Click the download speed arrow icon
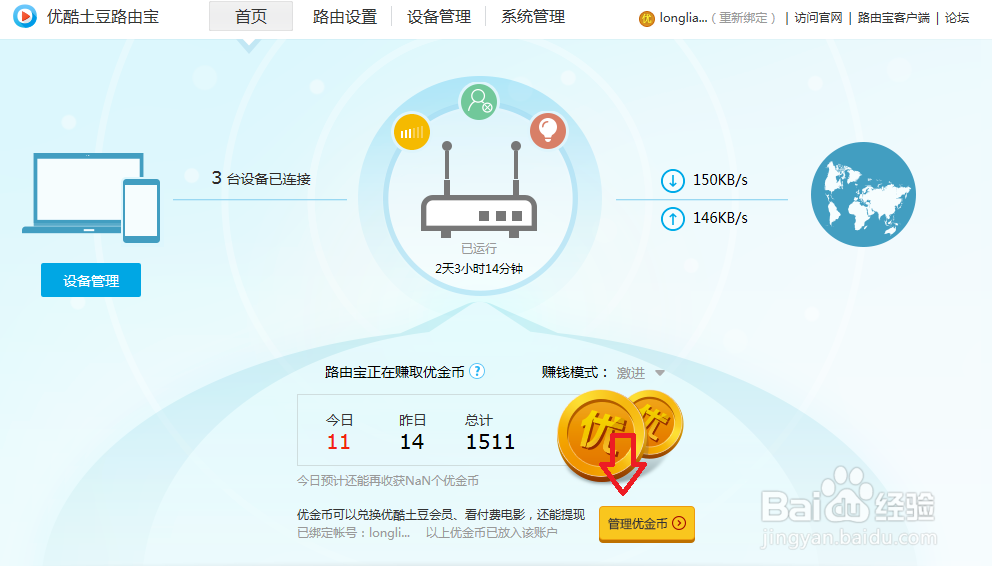Viewport: 992px width, 572px height. (673, 181)
